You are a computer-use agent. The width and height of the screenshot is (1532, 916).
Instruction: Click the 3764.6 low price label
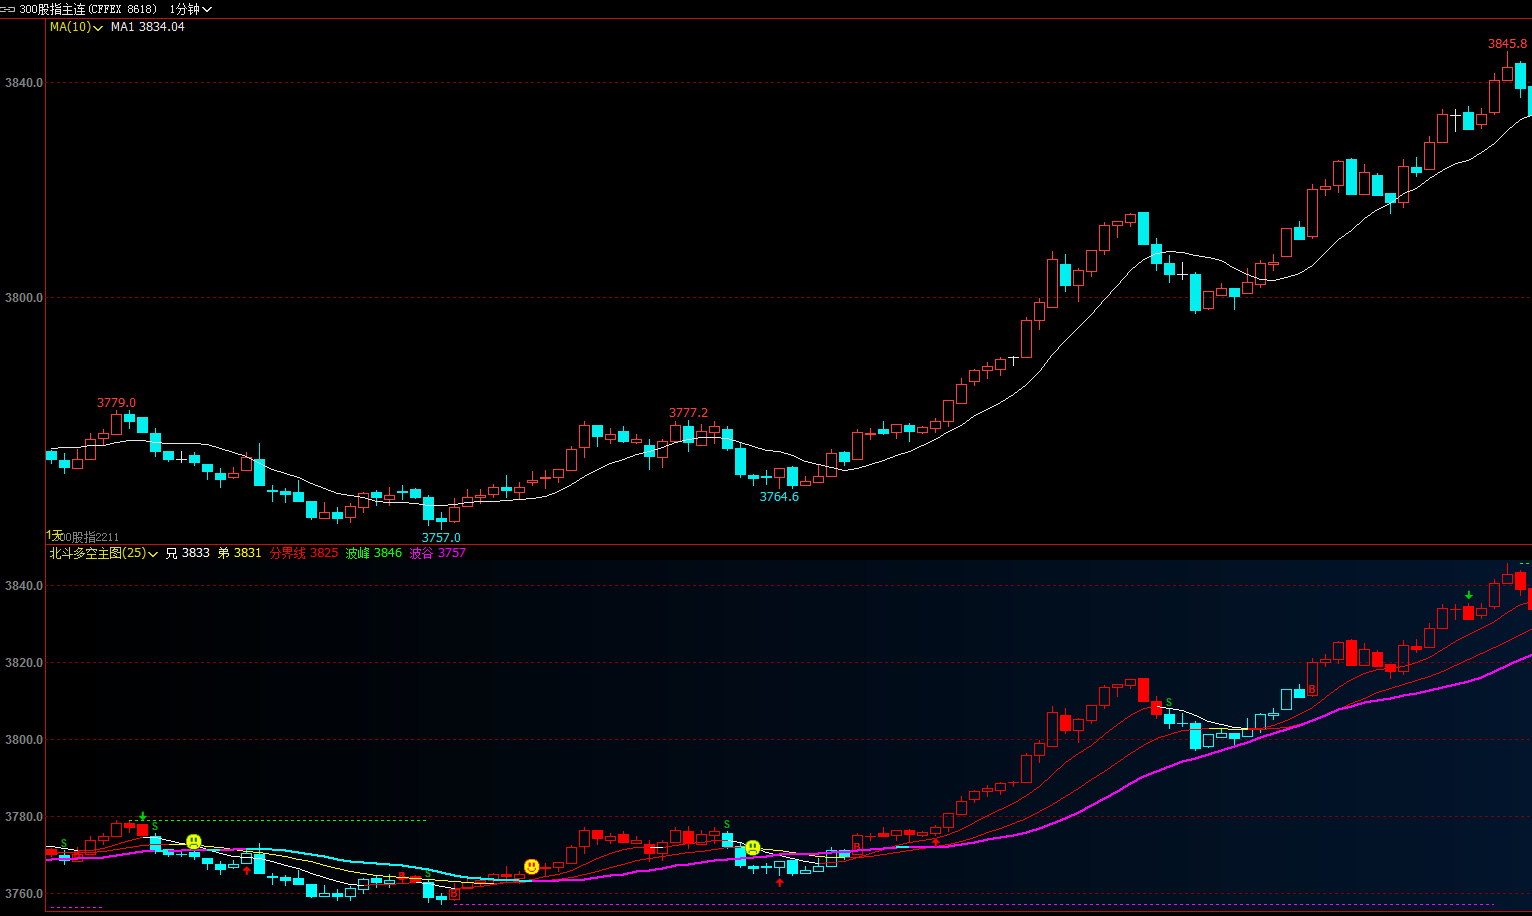click(779, 497)
